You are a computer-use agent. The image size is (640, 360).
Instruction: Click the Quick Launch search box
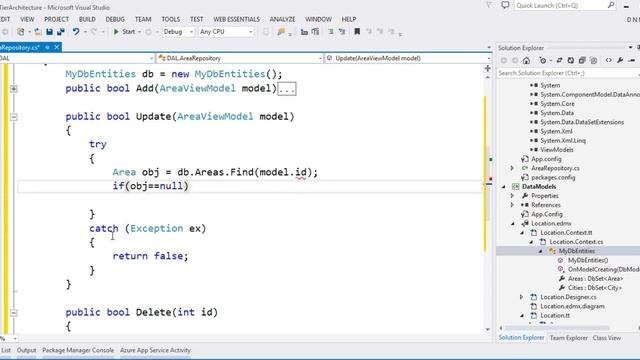tap(565, 5)
